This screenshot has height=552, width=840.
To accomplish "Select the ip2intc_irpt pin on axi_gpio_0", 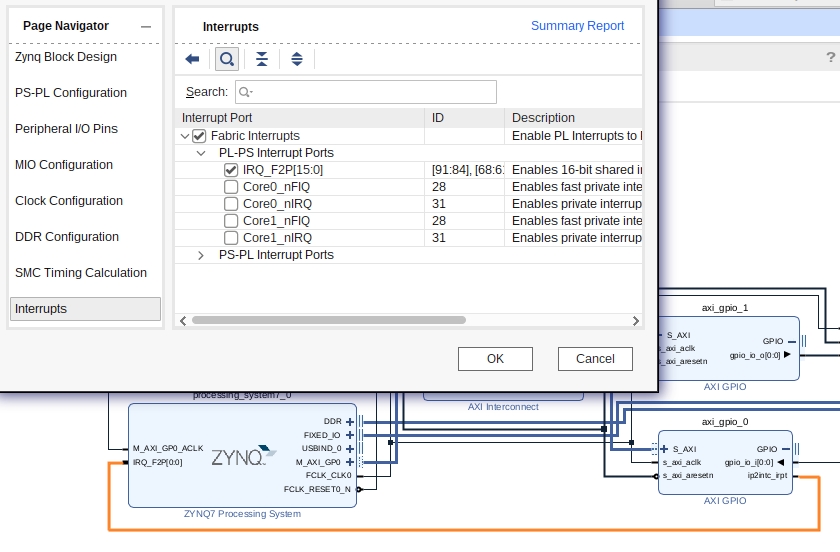I will pyautogui.click(x=767, y=475).
